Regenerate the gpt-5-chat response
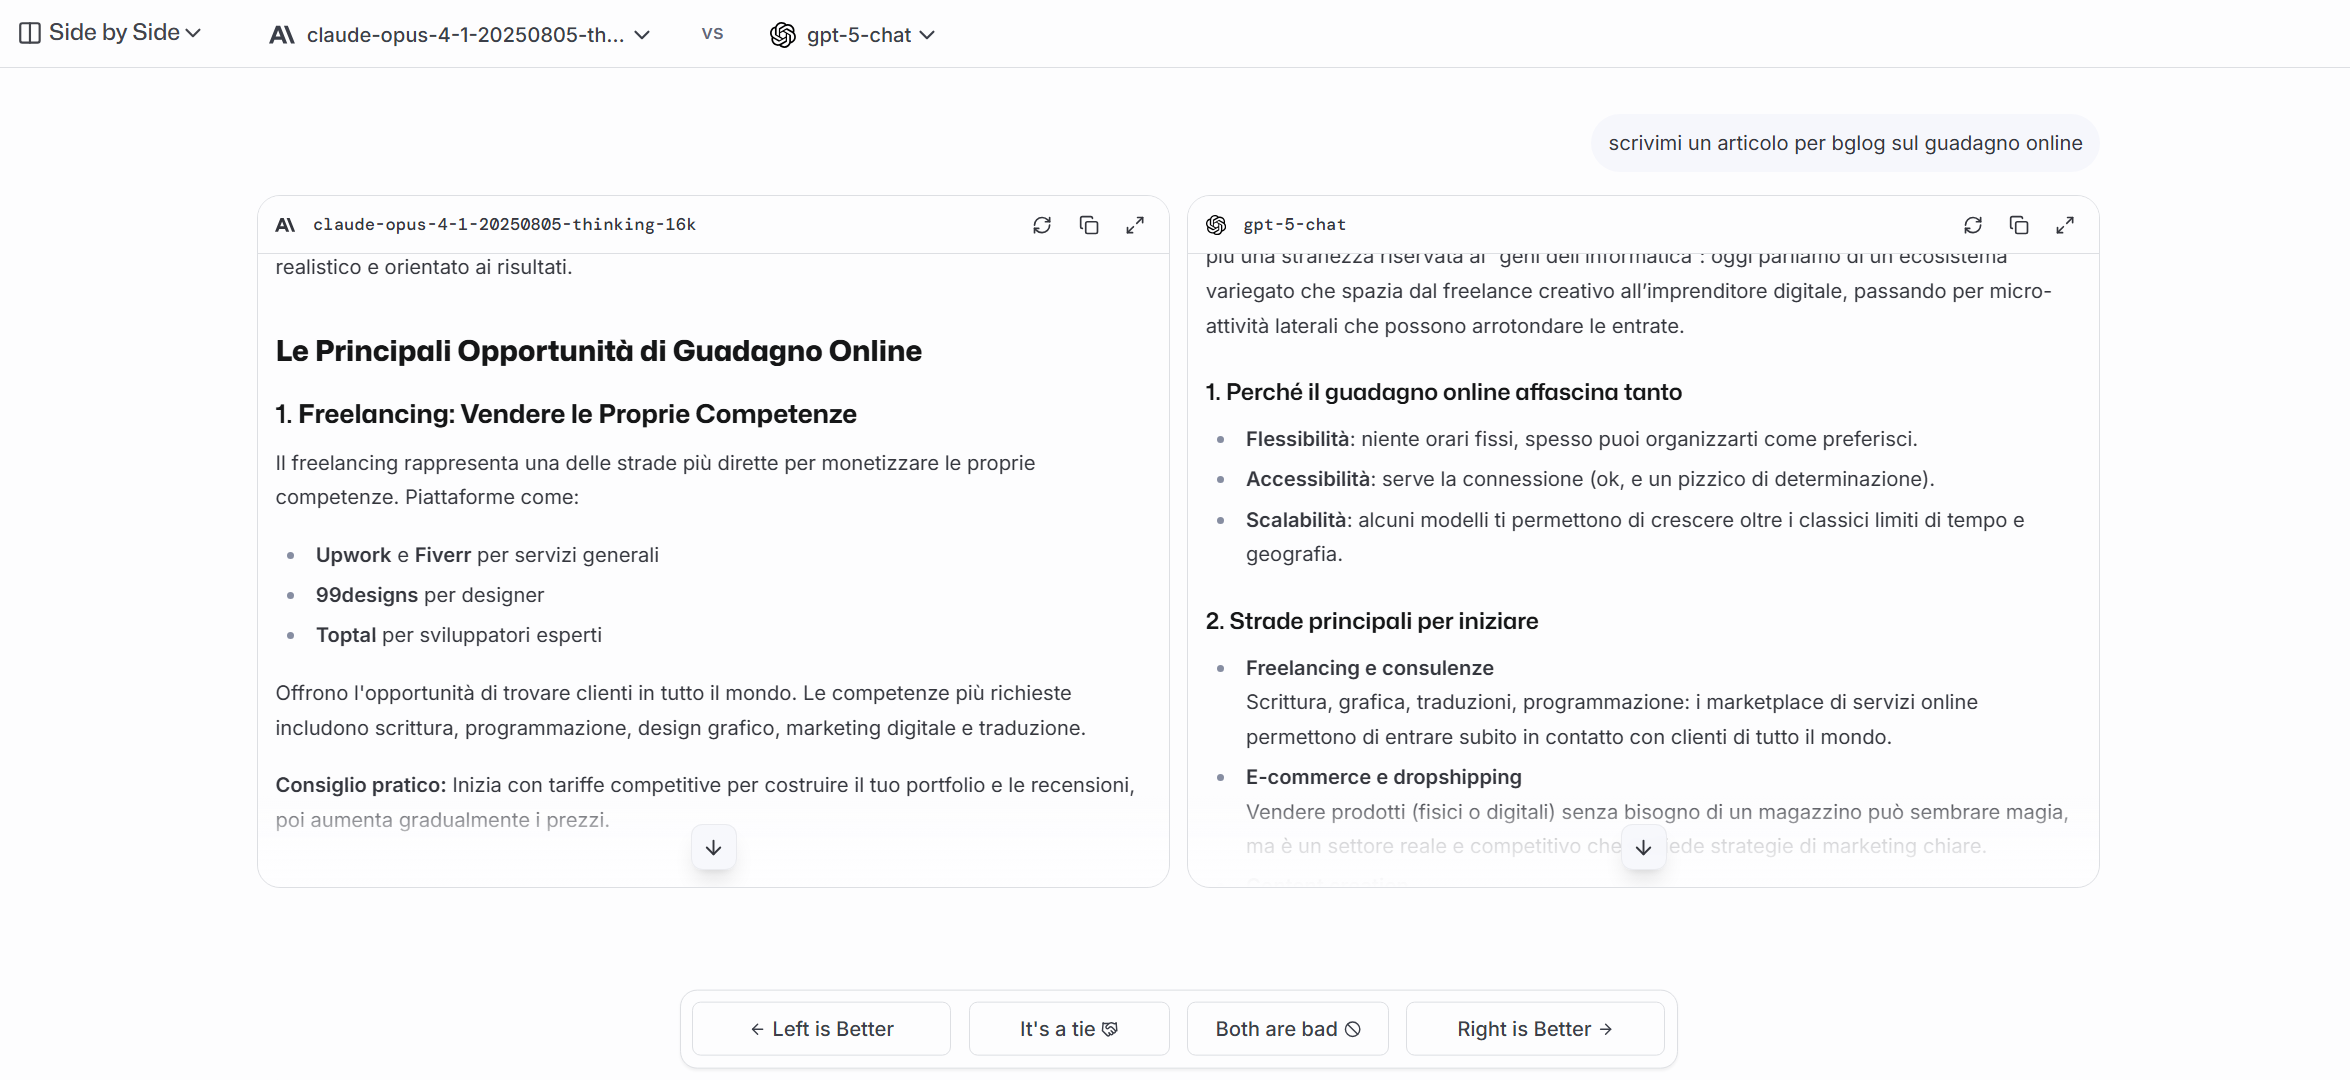Screen dimensions: 2350x1080 1973,225
